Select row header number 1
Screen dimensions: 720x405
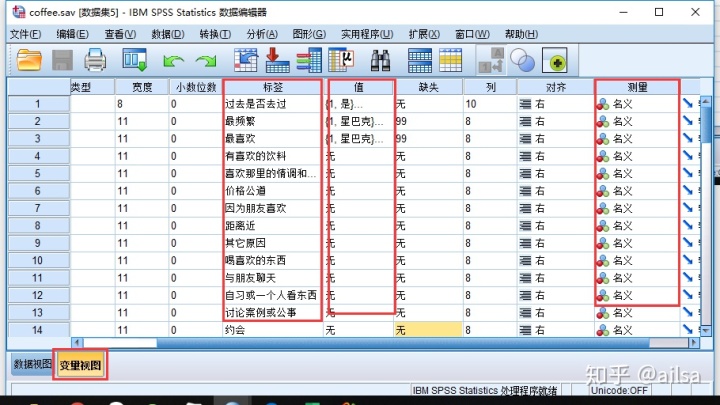[x=38, y=104]
